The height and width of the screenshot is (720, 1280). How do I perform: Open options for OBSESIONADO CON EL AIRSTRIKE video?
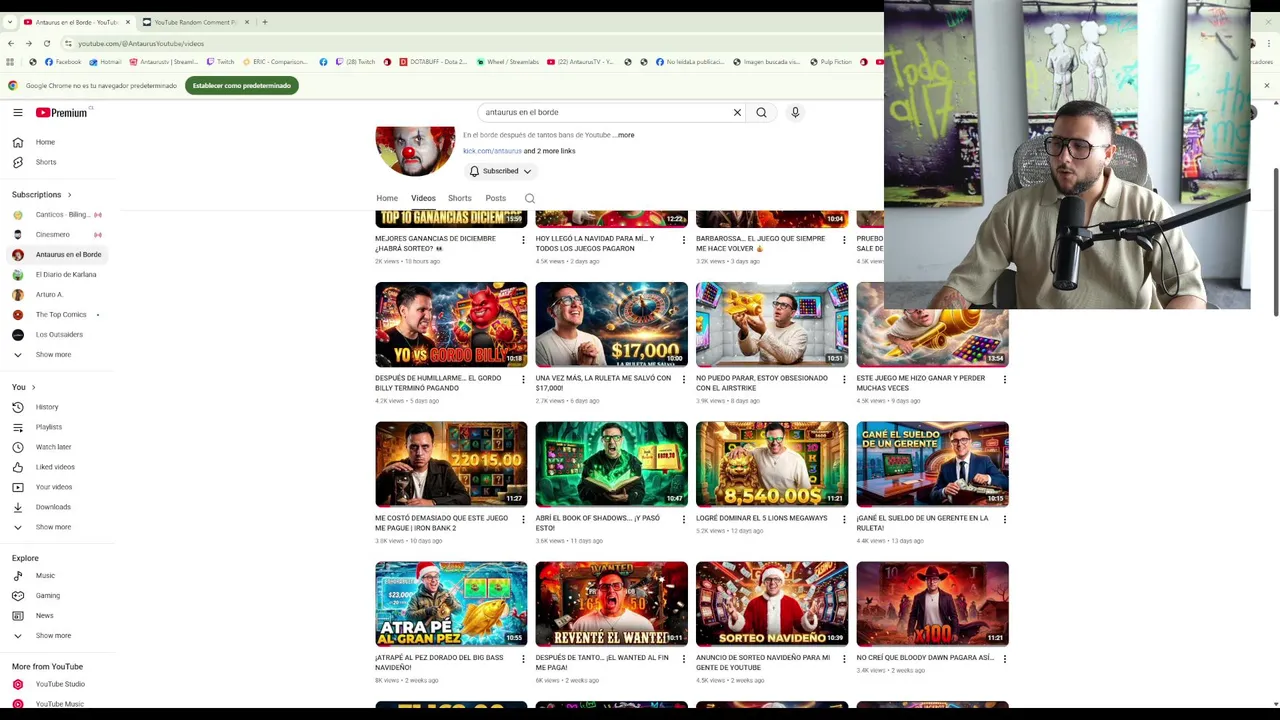(x=844, y=379)
